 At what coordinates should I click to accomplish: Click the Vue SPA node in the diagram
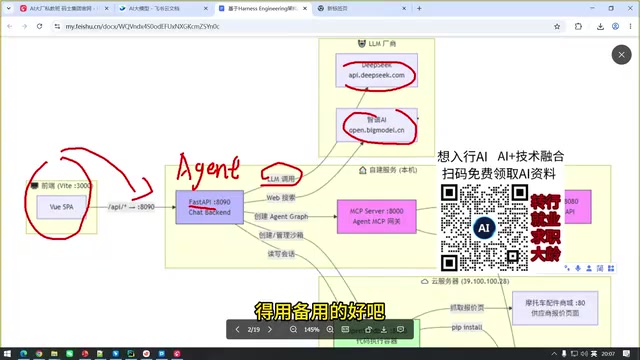pos(62,207)
